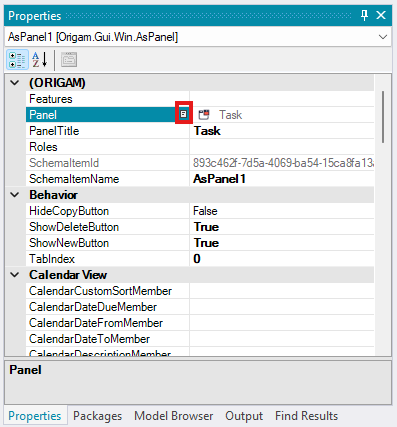397x427 pixels.
Task: Collapse the (ORIGAM) category
Action: [x=15, y=83]
